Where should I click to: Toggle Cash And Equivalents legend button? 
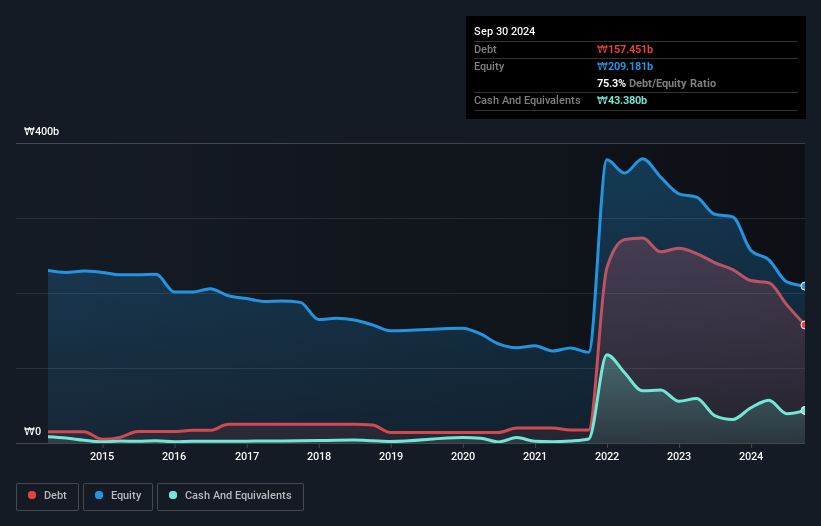coord(230,496)
